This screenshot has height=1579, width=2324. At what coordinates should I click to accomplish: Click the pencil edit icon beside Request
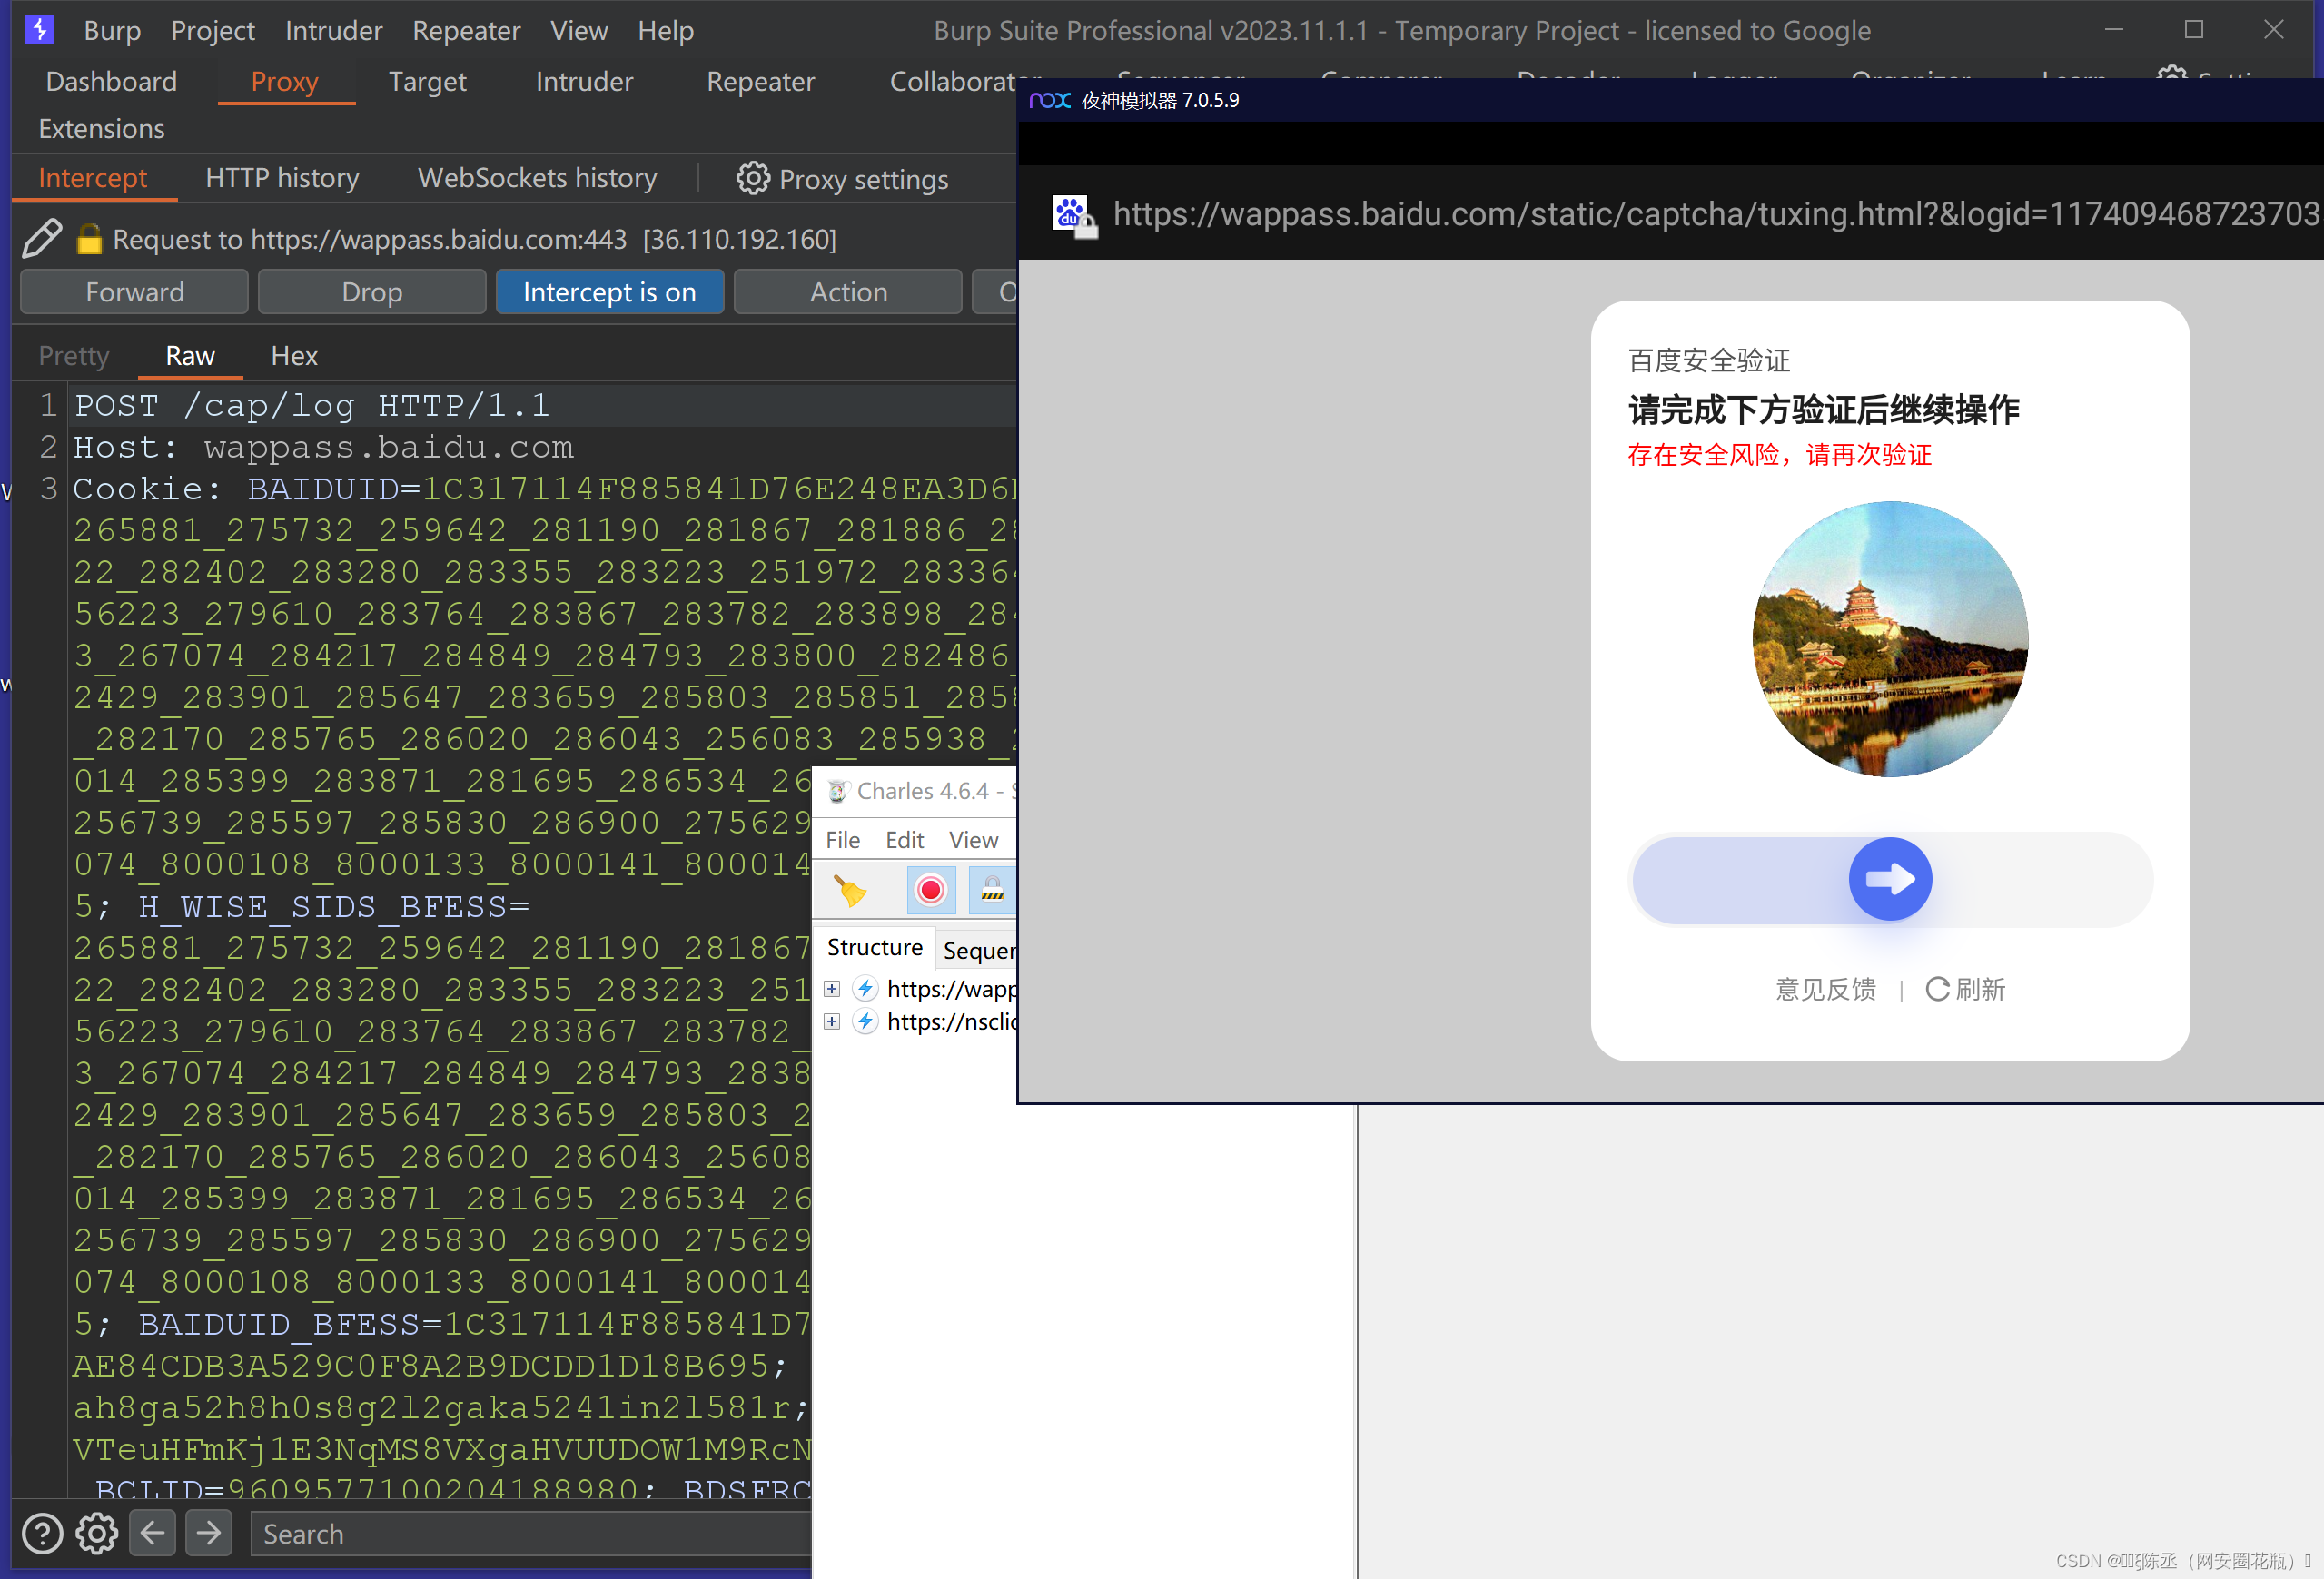[x=42, y=239]
